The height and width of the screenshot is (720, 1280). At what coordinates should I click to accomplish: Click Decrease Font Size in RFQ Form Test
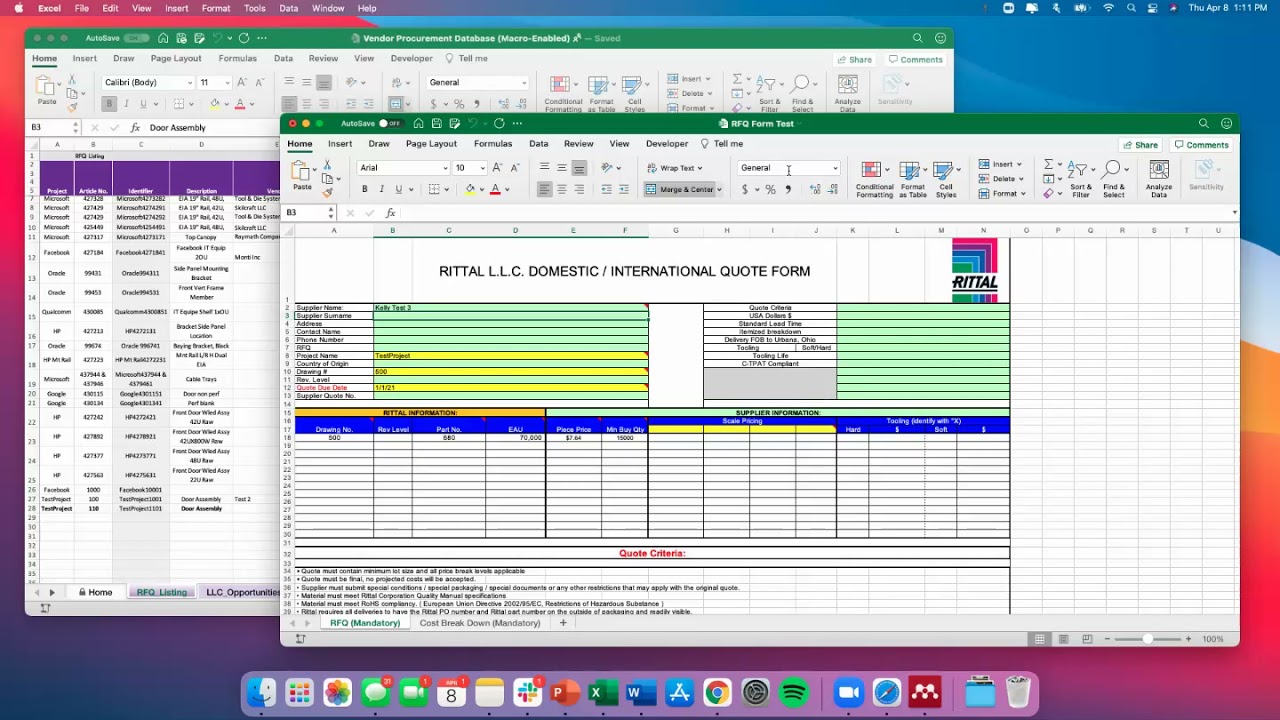(x=515, y=168)
